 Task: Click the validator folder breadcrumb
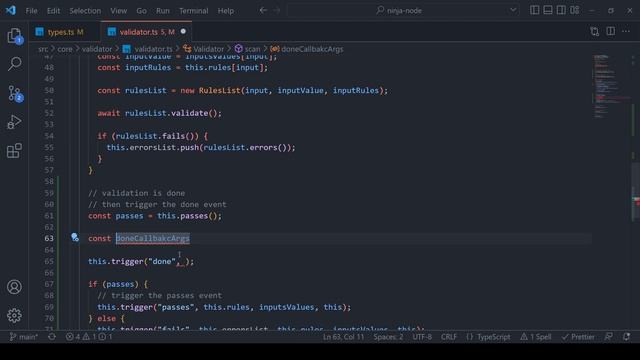click(x=97, y=49)
